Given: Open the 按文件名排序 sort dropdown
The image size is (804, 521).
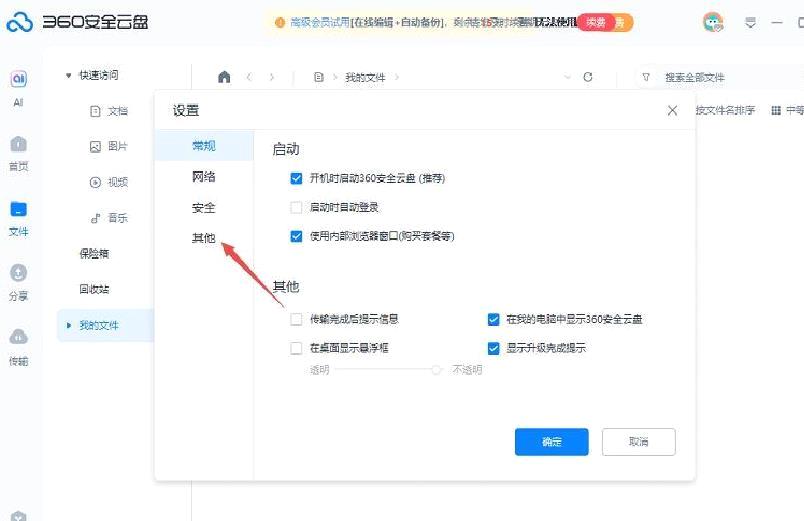Looking at the screenshot, I should (725, 110).
